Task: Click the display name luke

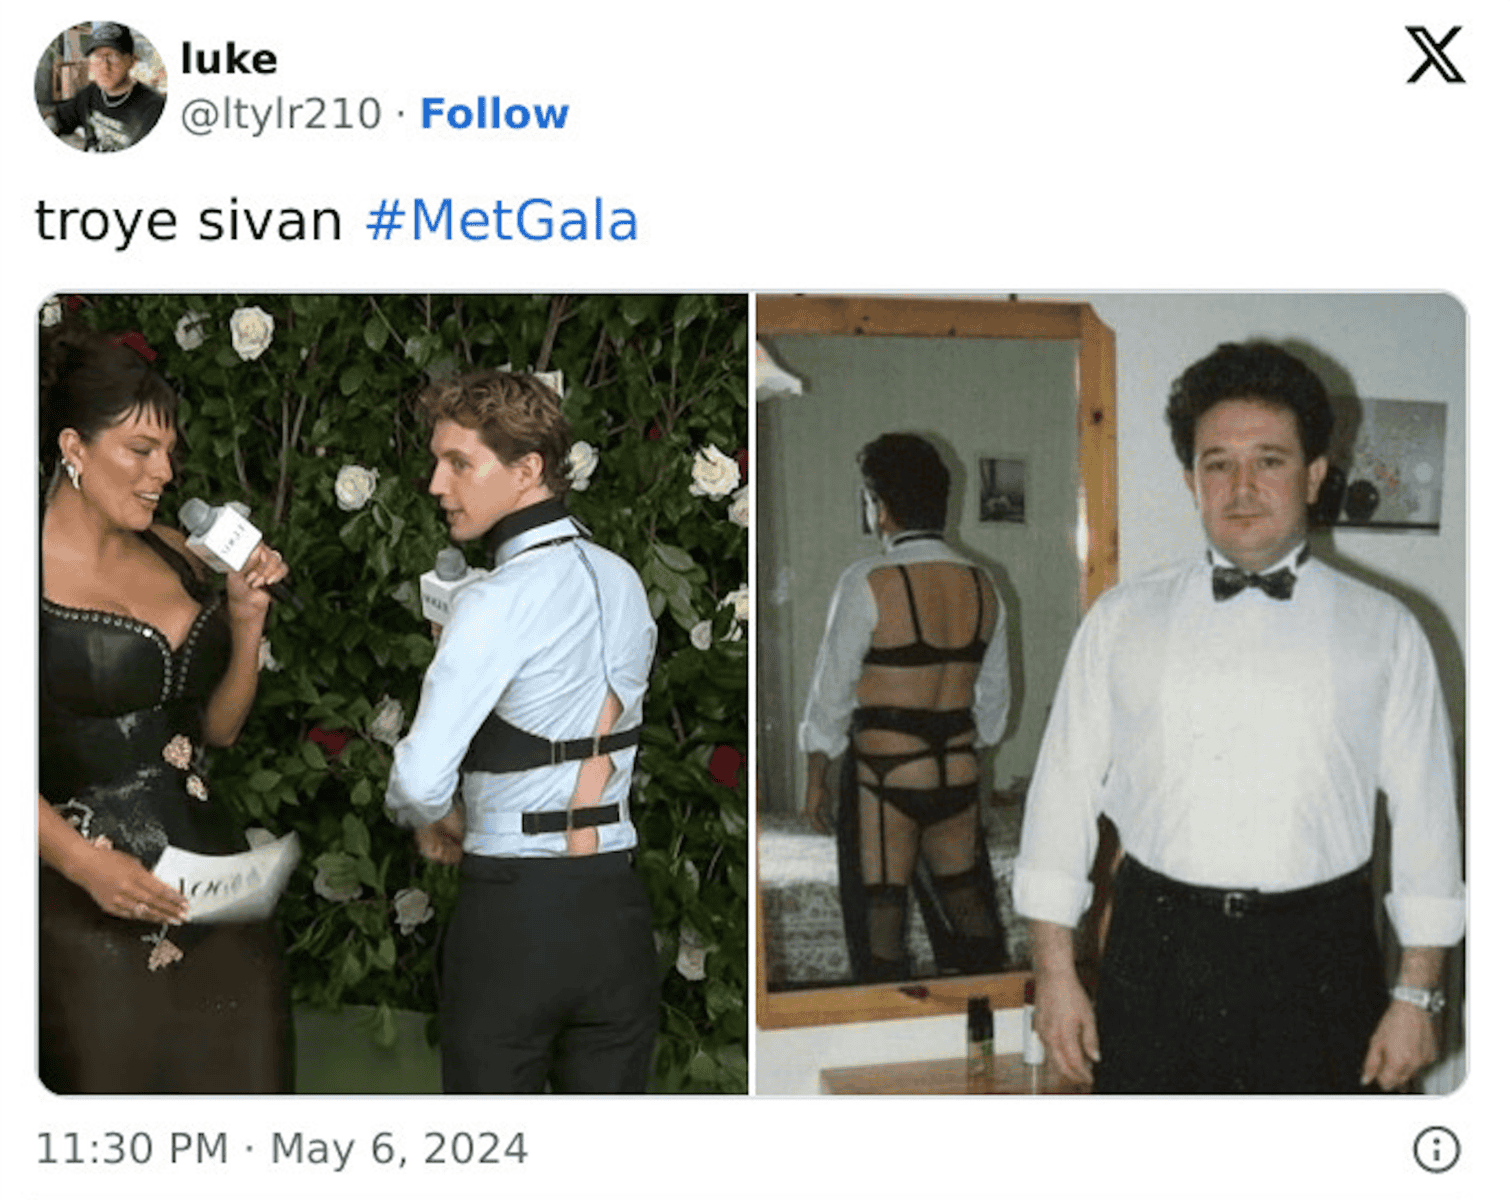Action: (229, 59)
